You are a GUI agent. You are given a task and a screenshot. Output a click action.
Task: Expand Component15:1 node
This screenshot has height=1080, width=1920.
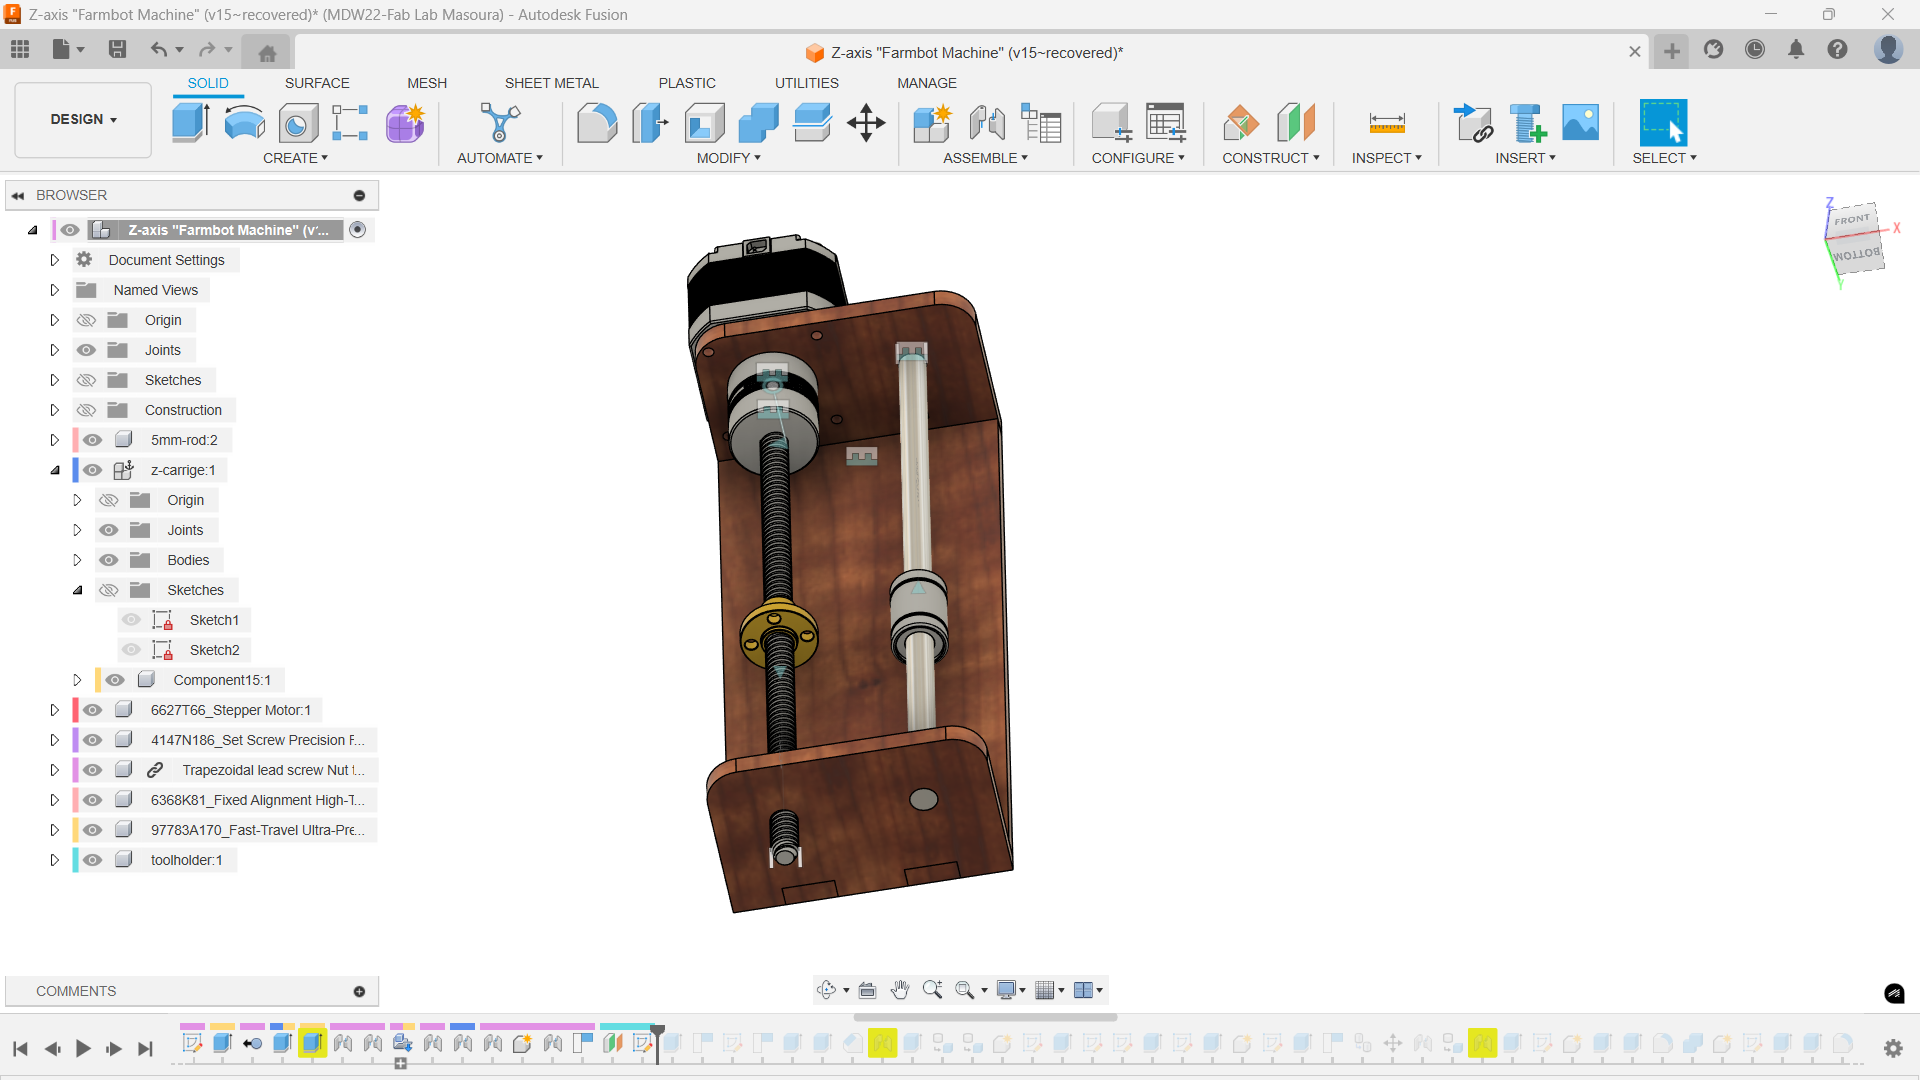click(x=77, y=680)
